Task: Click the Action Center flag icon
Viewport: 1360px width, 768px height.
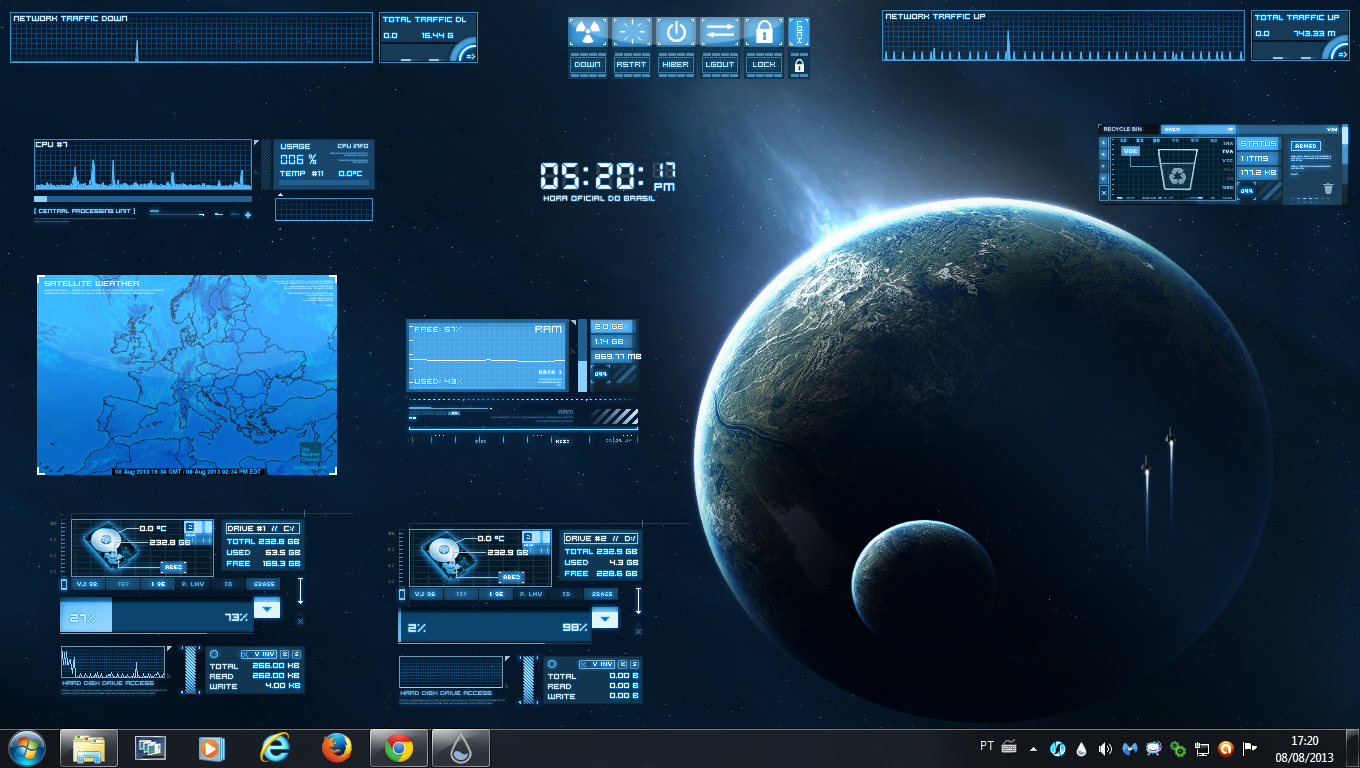Action: 1250,748
